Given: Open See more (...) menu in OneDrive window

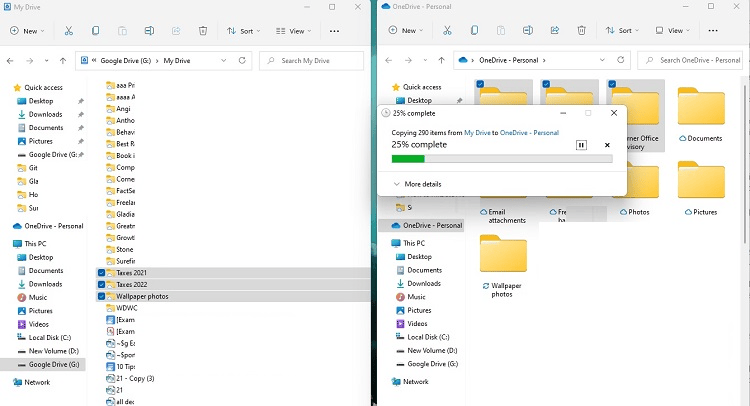Looking at the screenshot, I should (x=713, y=31).
